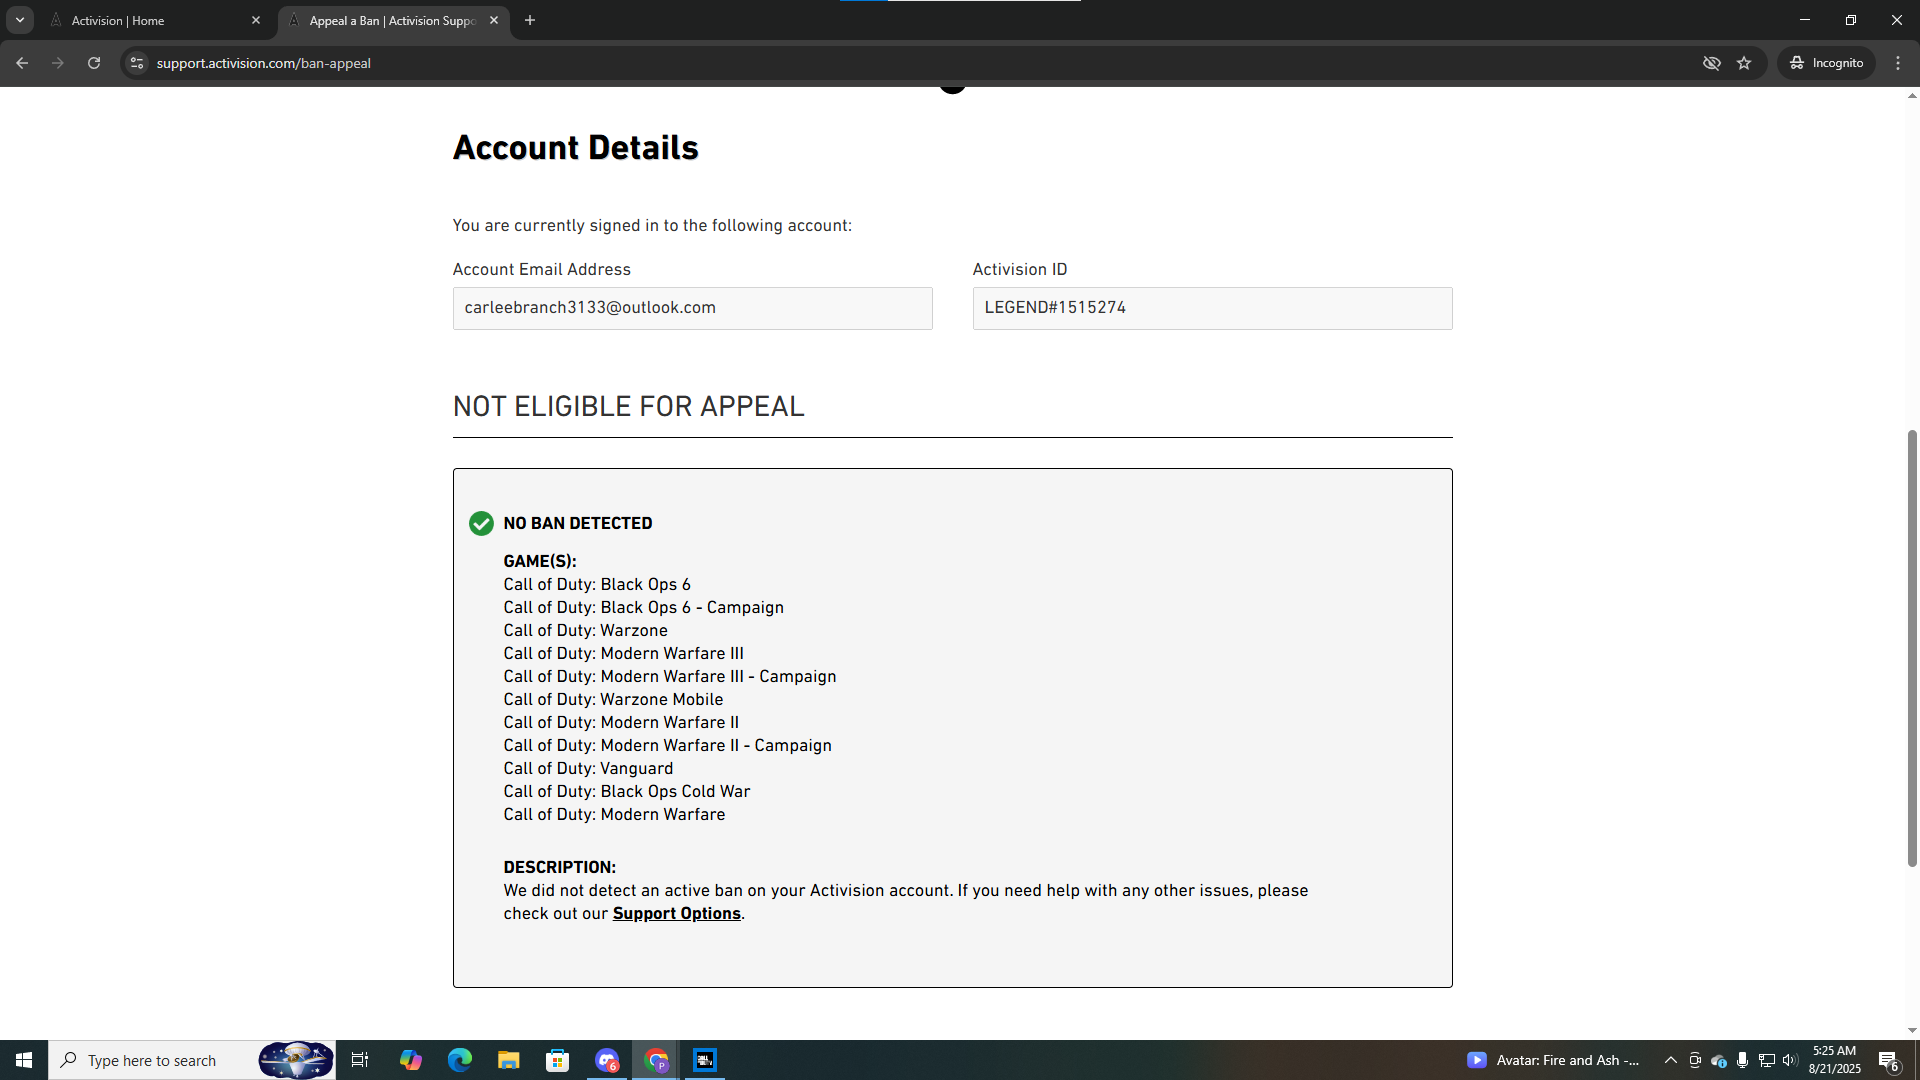Open Microsoft Edge from taskbar

pos(460,1060)
